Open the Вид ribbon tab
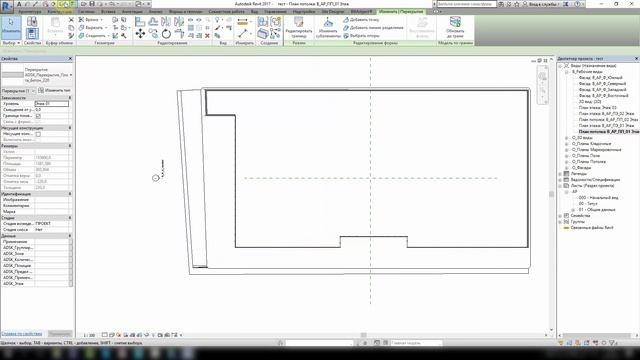The image size is (640, 360). (254, 12)
